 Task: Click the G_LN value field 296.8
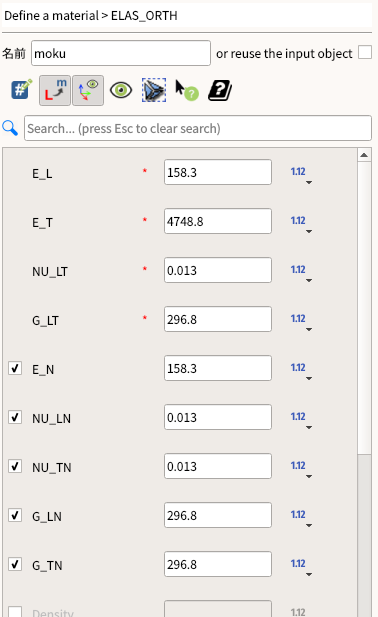pos(218,515)
